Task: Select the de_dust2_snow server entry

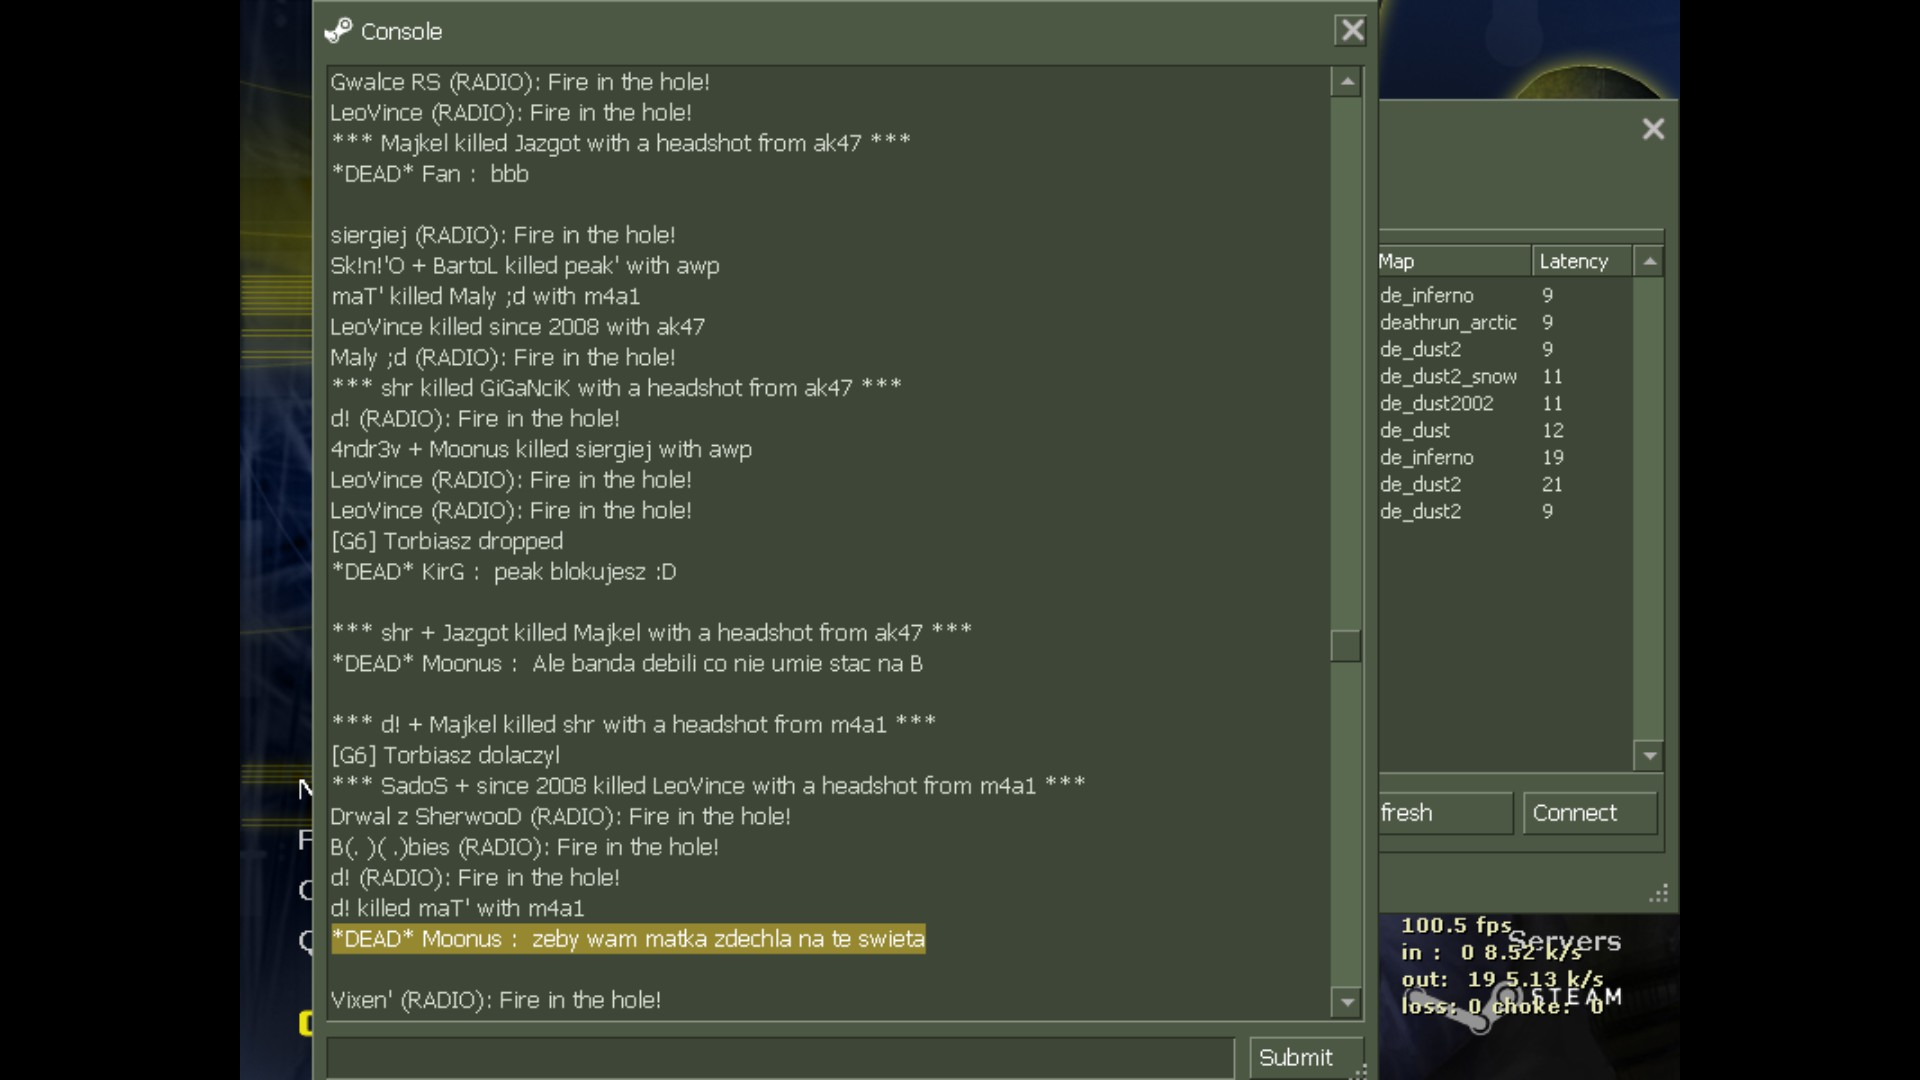Action: 1448,377
